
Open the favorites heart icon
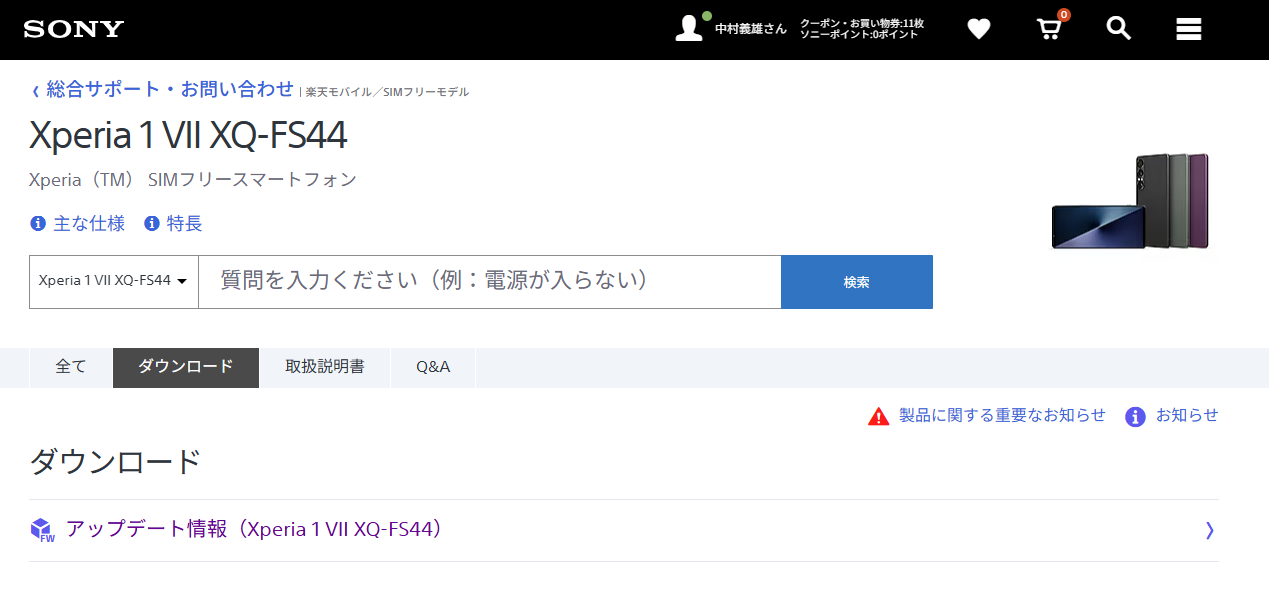(x=979, y=29)
